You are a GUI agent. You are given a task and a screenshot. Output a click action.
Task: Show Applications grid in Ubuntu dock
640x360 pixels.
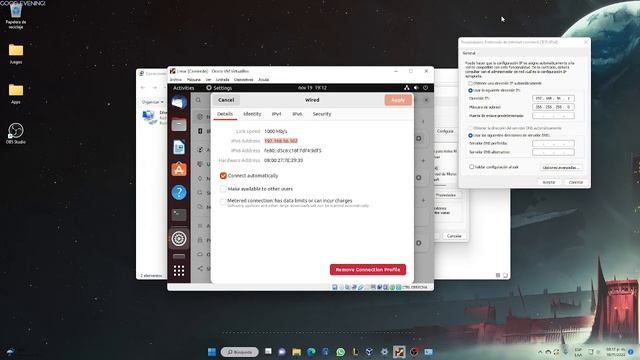tap(179, 271)
